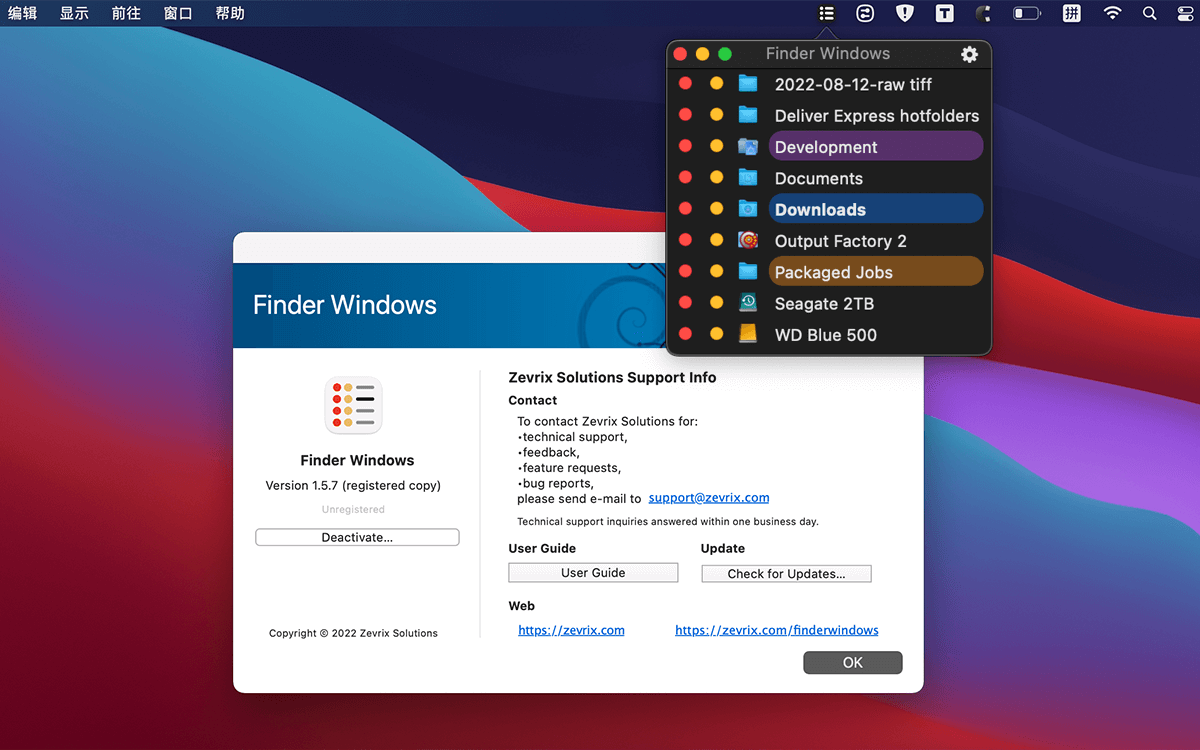Select WD Blue 500 in the list

coord(825,334)
